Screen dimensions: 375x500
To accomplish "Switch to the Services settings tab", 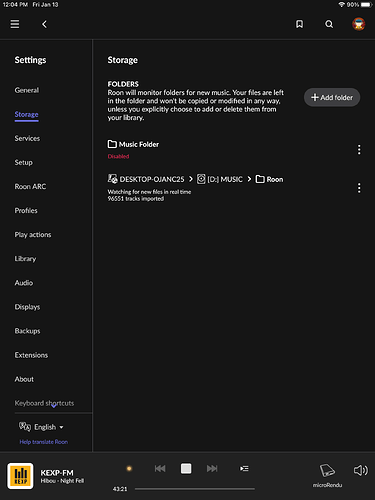I will point(27,138).
